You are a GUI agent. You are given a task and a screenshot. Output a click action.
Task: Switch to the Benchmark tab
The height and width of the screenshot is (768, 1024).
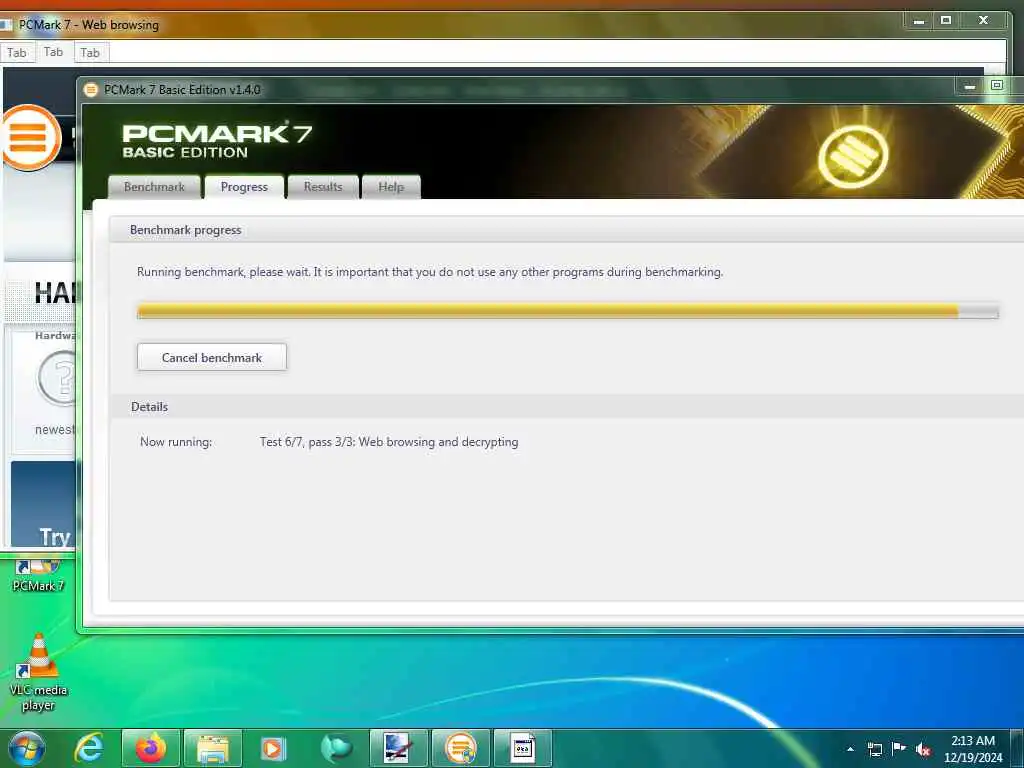click(x=154, y=187)
